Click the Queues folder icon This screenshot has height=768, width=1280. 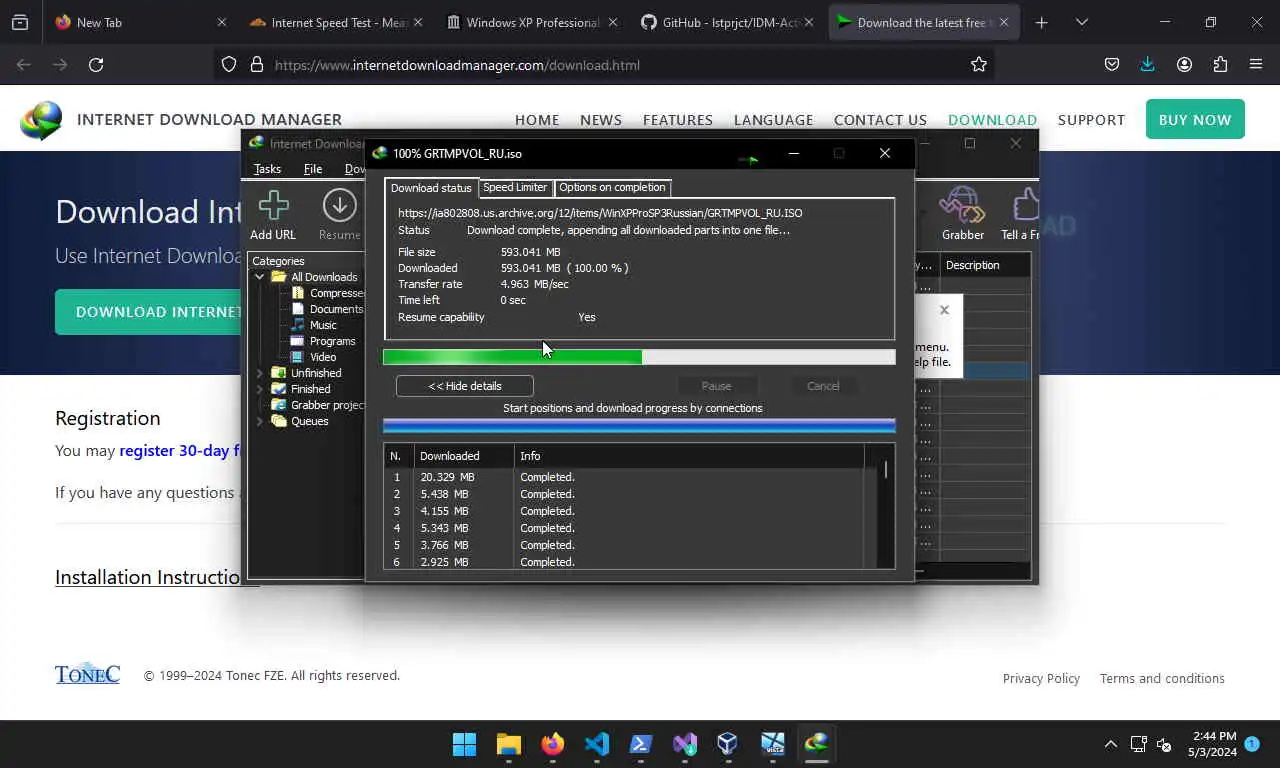click(279, 421)
